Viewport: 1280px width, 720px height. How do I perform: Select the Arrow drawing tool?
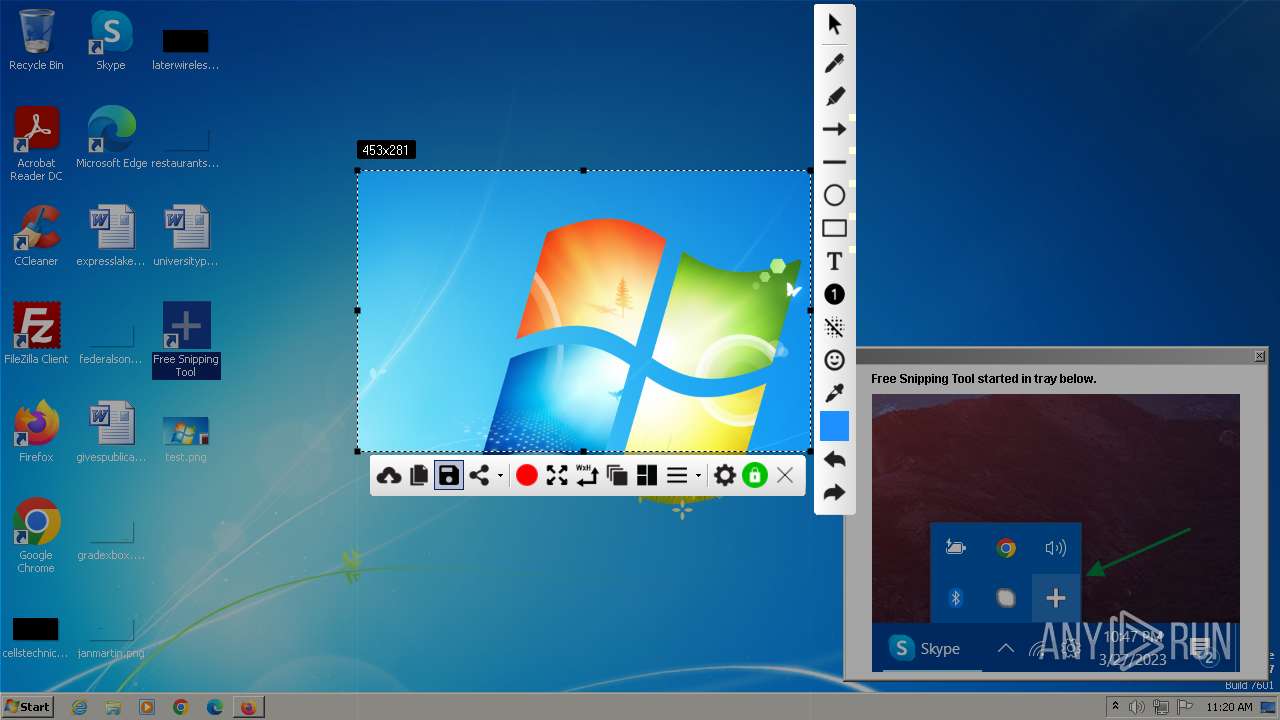pos(834,129)
